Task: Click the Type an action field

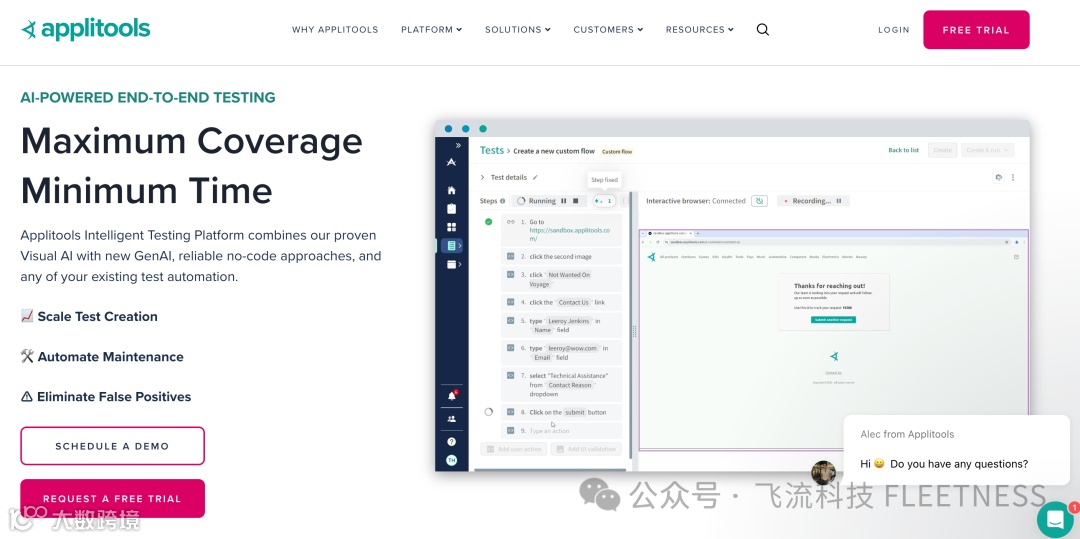Action: click(561, 431)
